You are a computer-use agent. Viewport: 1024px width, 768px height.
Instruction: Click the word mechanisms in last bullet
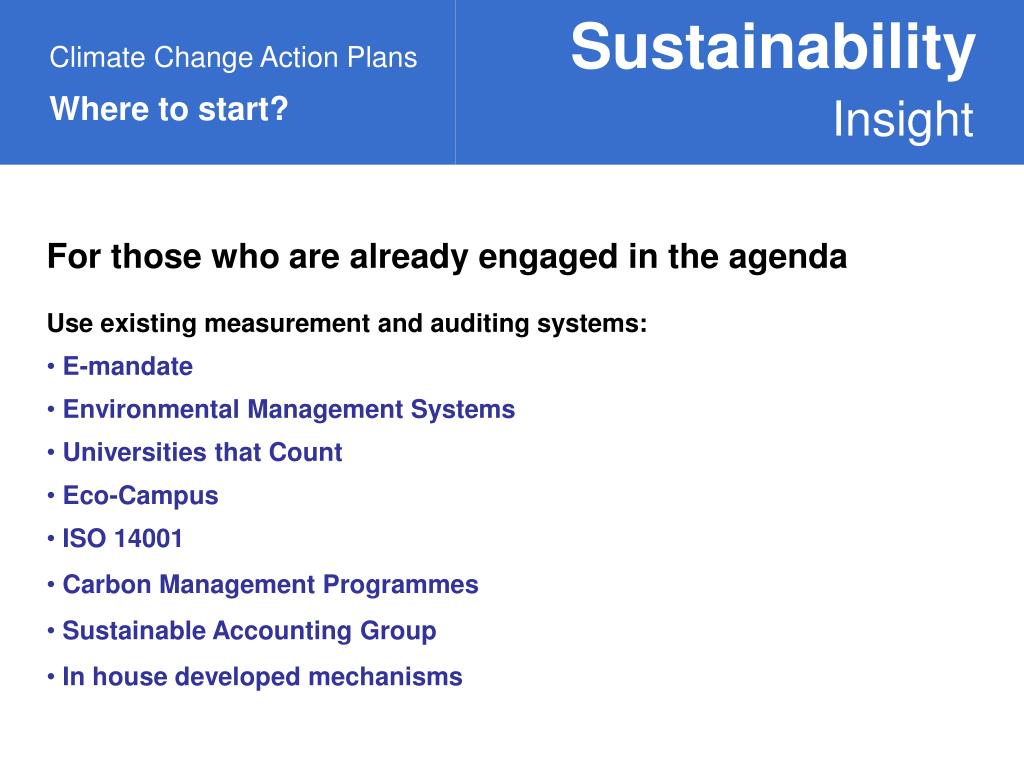pyautogui.click(x=385, y=677)
